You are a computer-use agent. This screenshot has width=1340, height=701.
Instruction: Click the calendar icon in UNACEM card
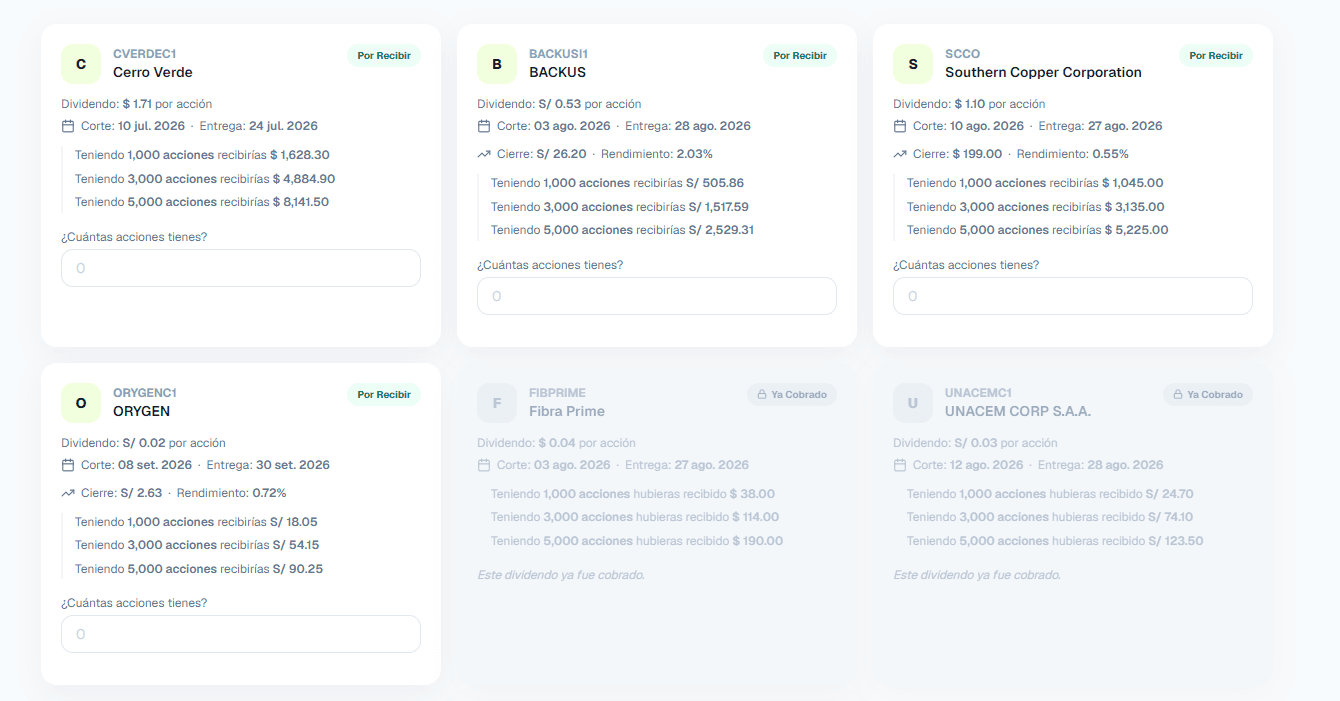(900, 465)
